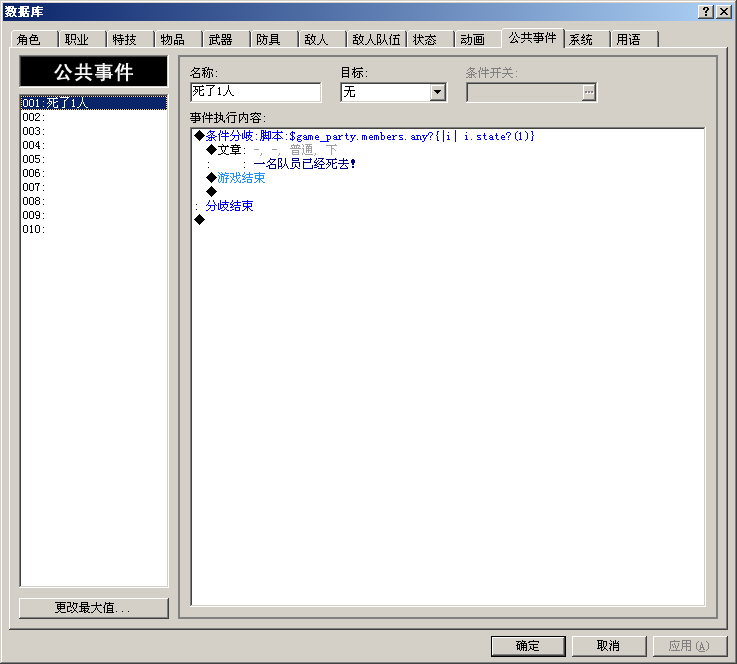The width and height of the screenshot is (737, 664).
Task: Go to the 动画 tab
Action: tap(478, 39)
